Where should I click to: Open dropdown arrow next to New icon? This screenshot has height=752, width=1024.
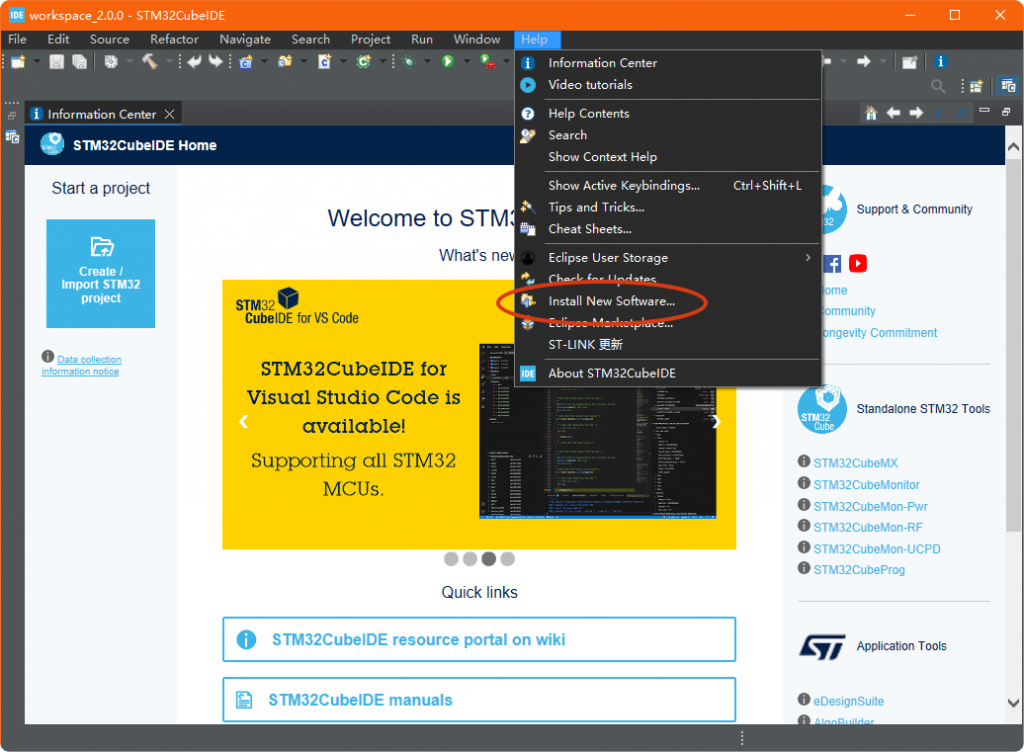(36, 62)
